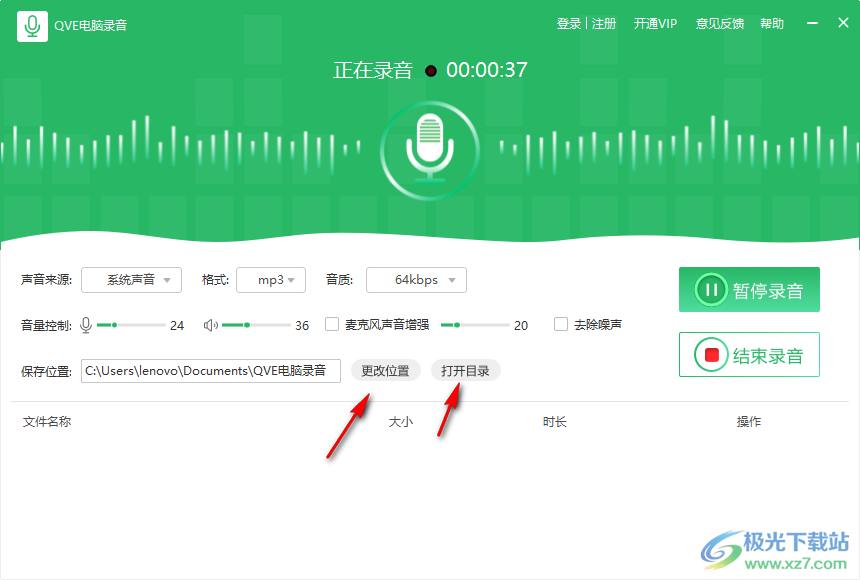Open the 声音来源 source dropdown
860x580 pixels.
[x=131, y=280]
